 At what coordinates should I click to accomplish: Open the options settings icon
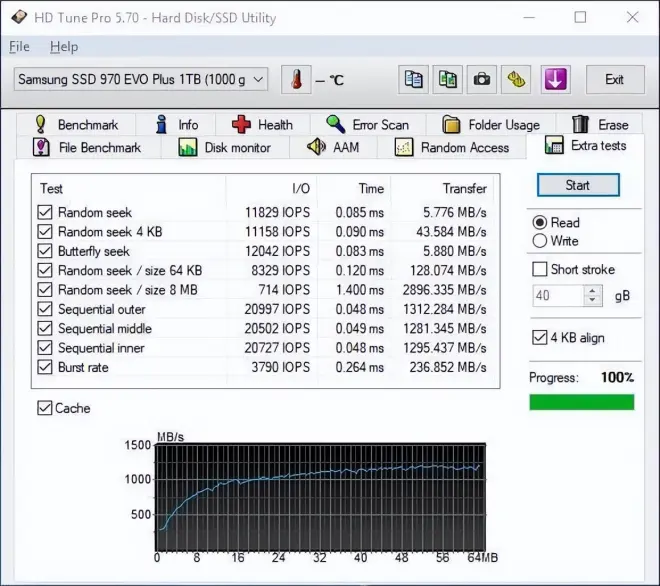pyautogui.click(x=516, y=80)
